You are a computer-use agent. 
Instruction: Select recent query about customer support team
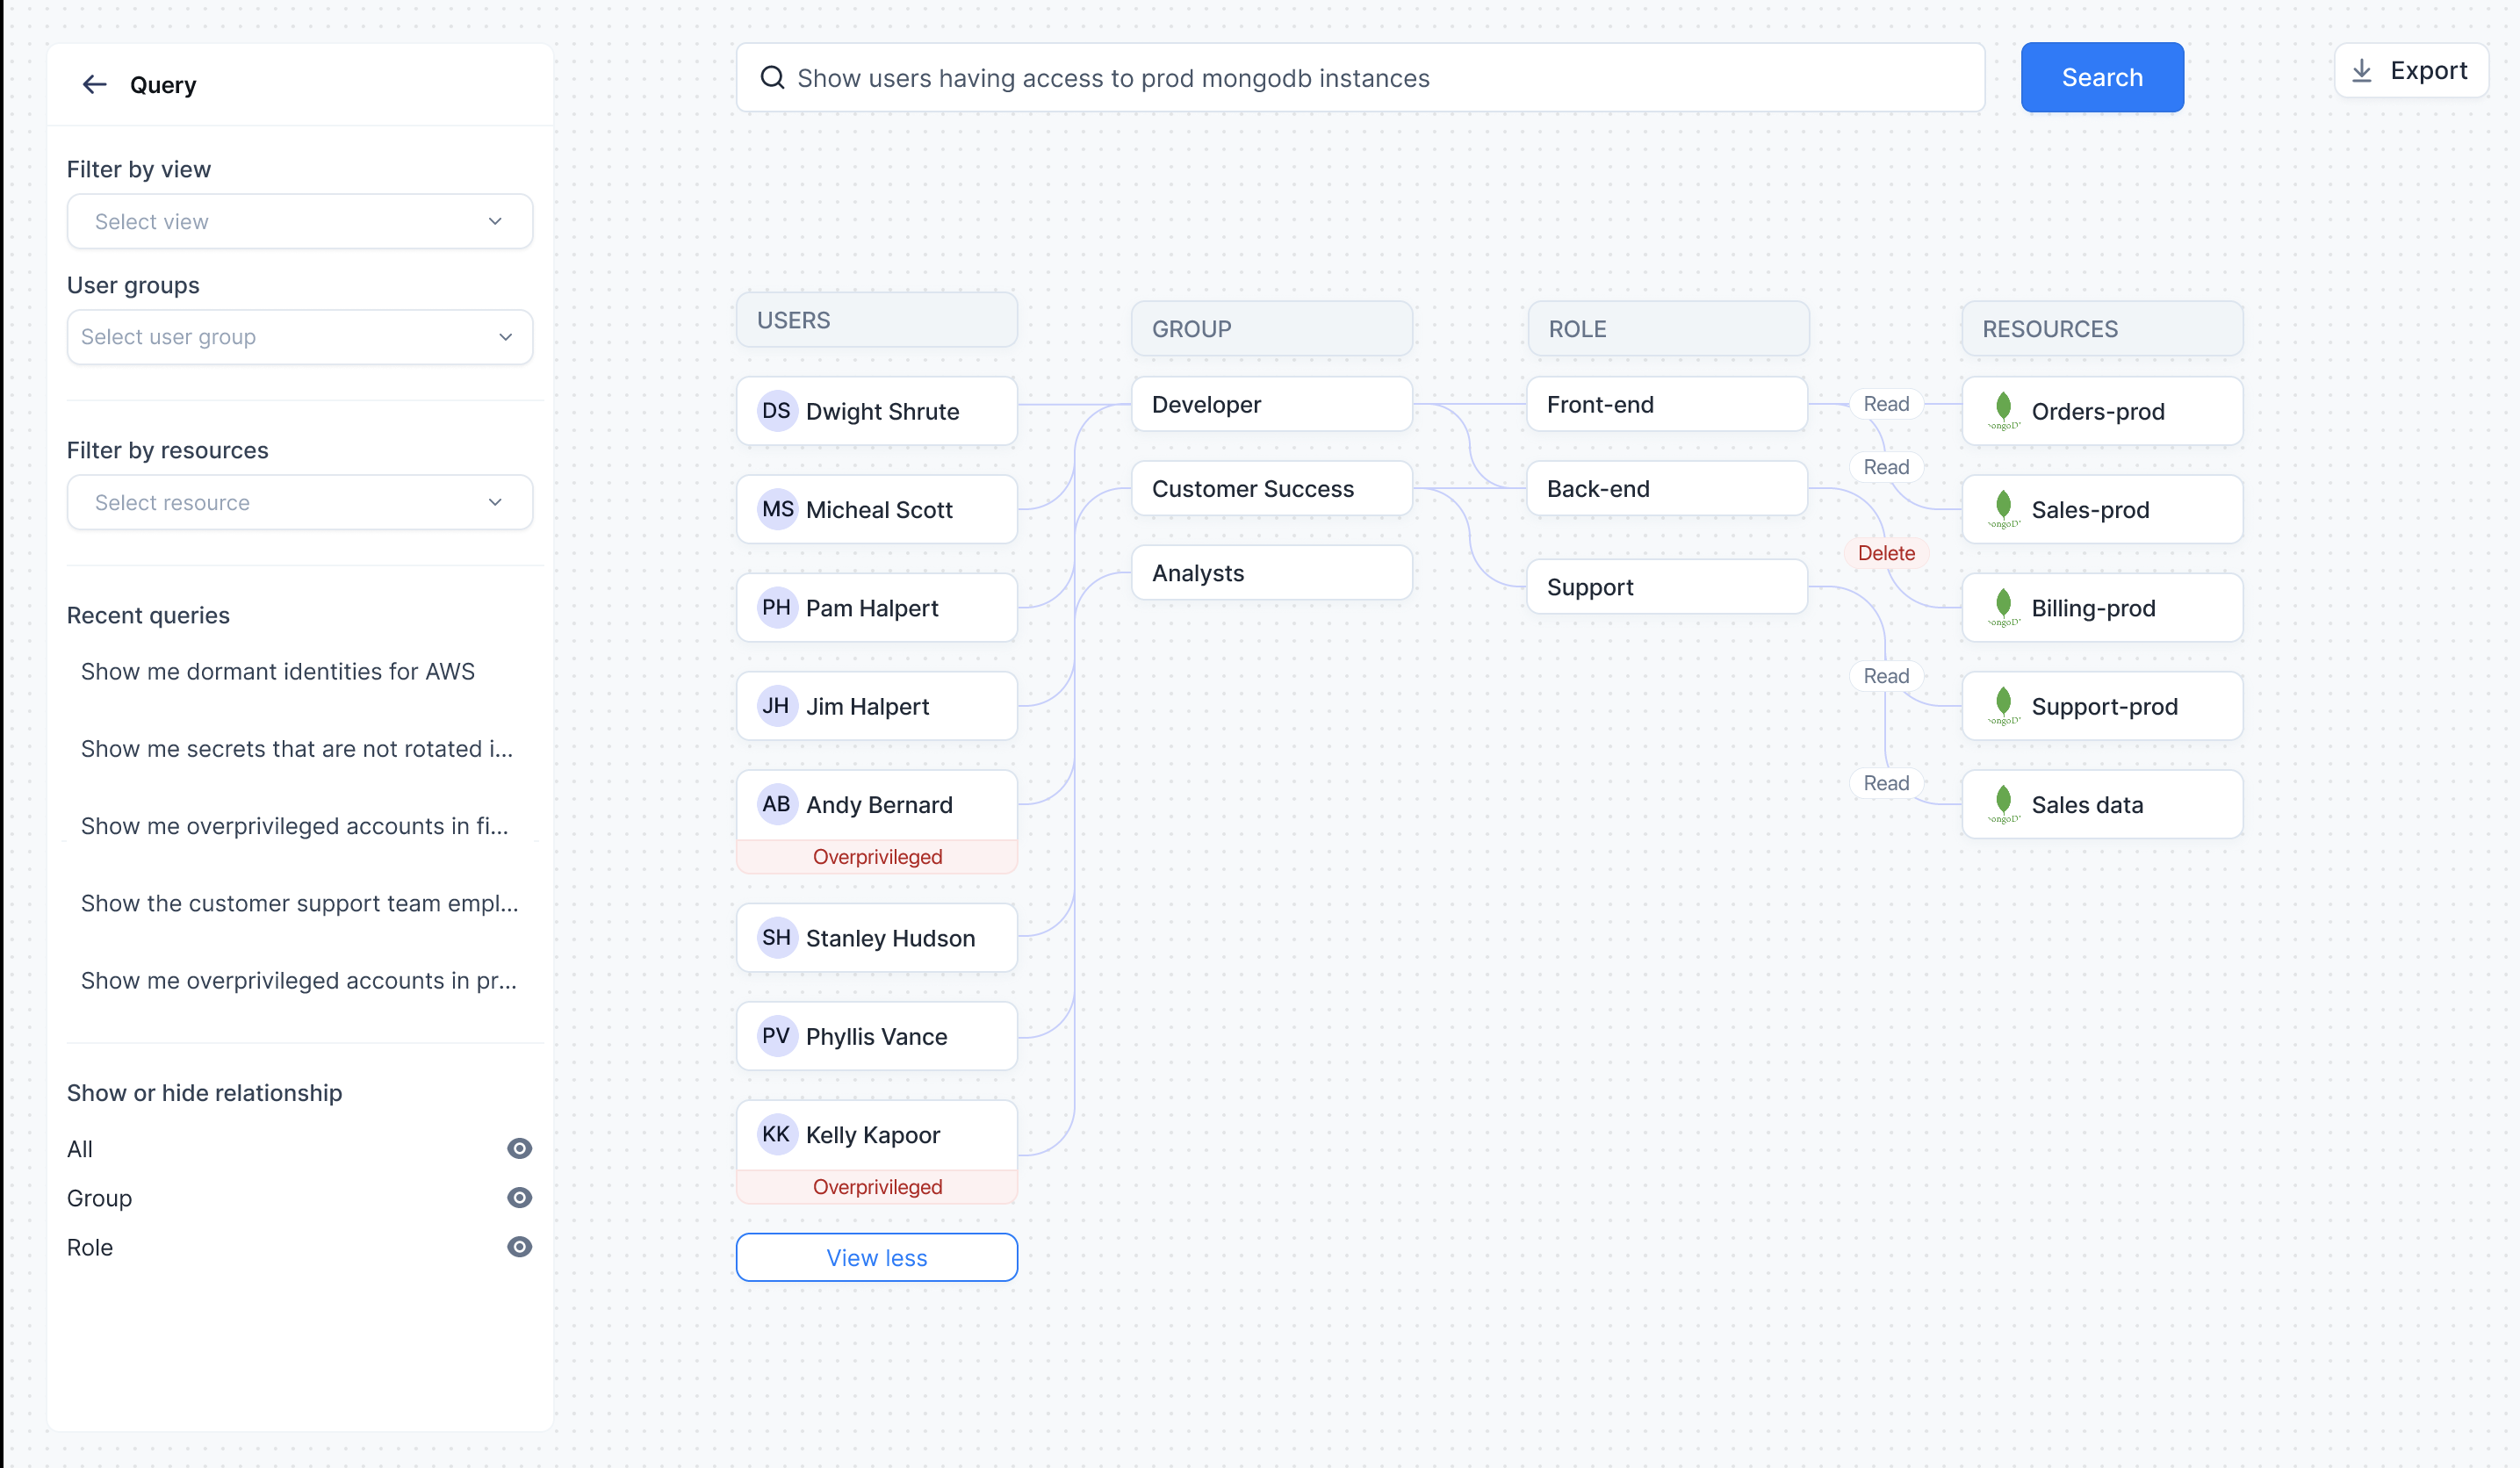299,903
